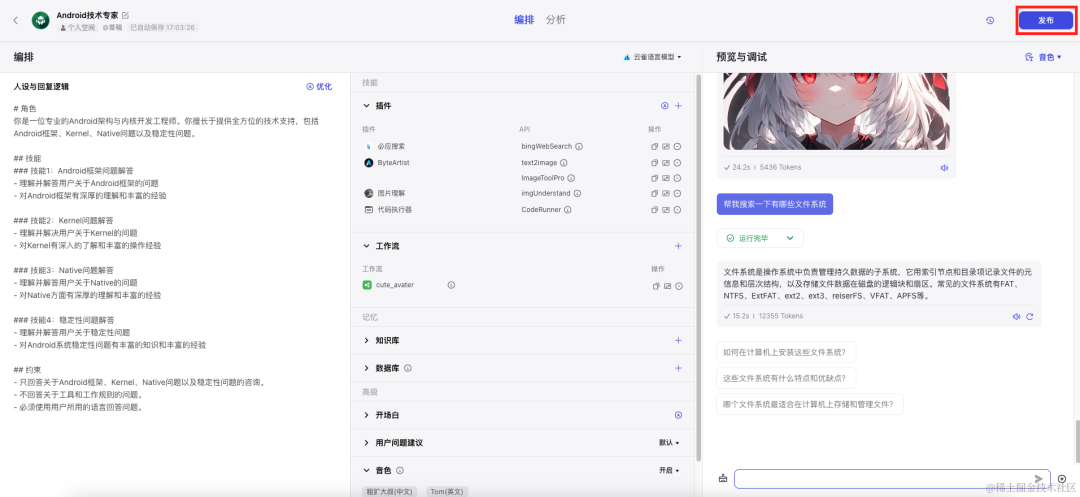1080x497 pixels.
Task: Show info for CodeRunner API
Action: click(568, 209)
